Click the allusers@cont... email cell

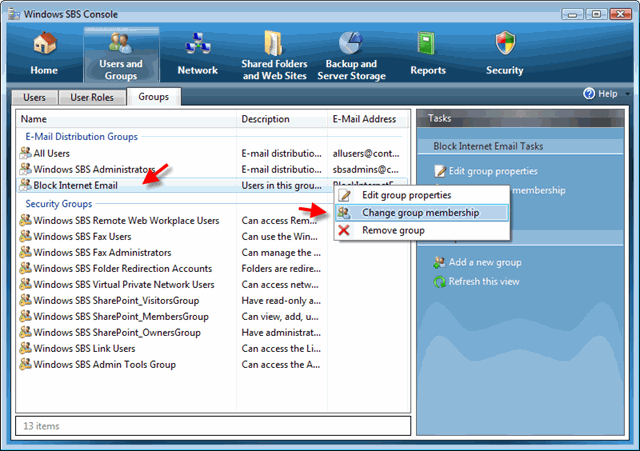pyautogui.click(x=366, y=153)
